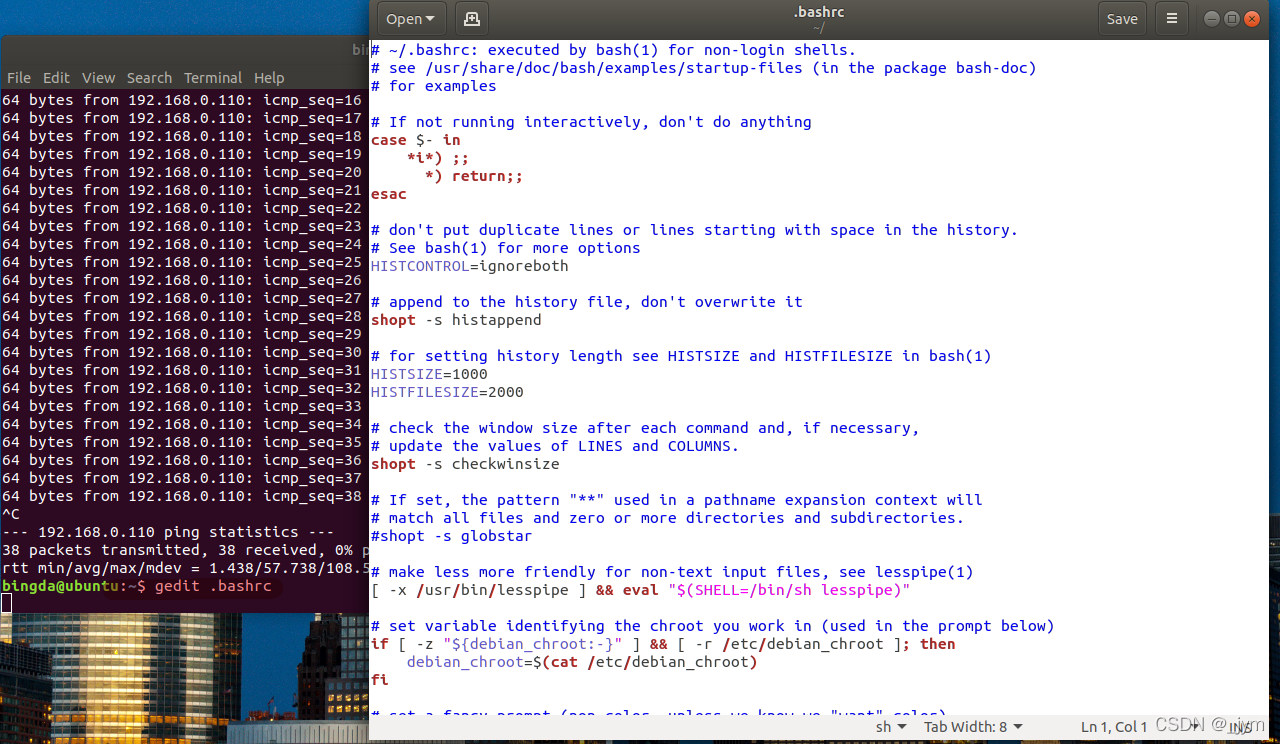Image resolution: width=1280 pixels, height=744 pixels.
Task: Click the #shopt -s globstar line
Action: 451,536
